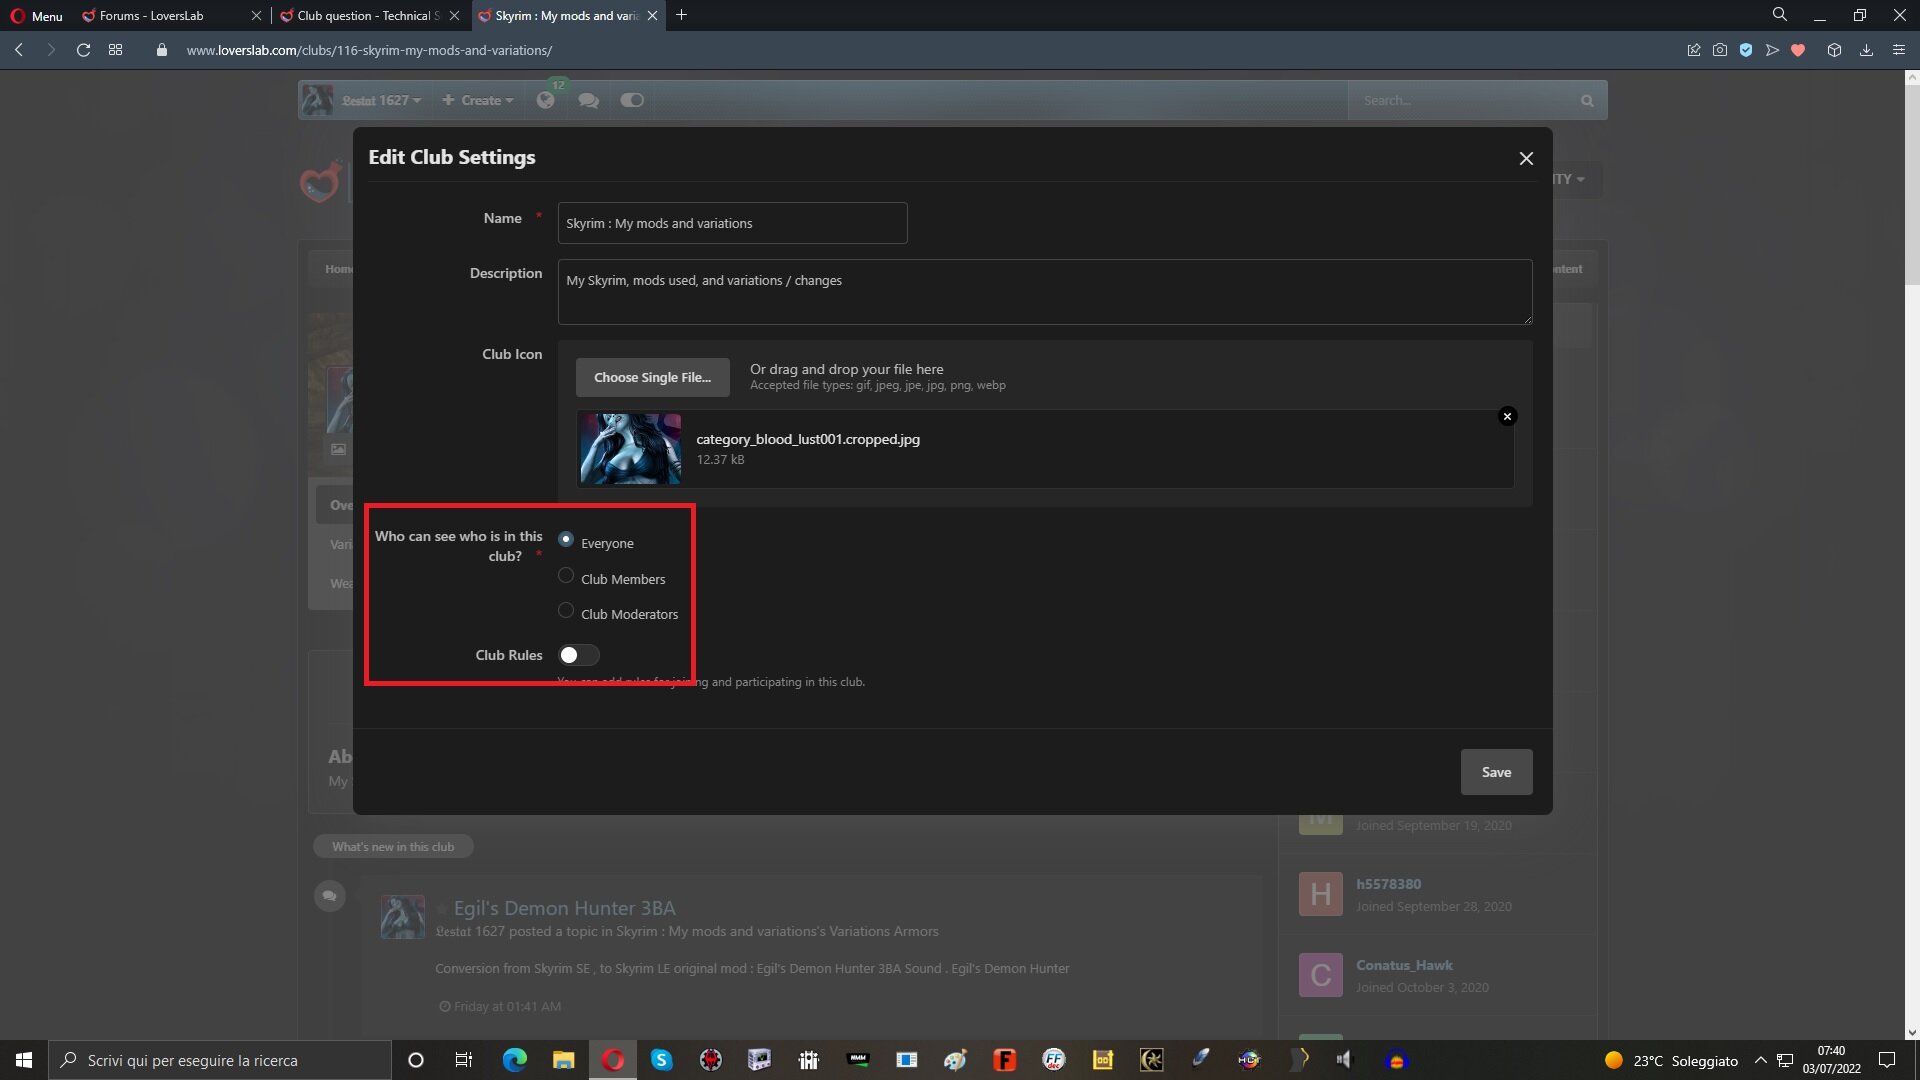The image size is (1920, 1080).
Task: Open Opera speed dial start page
Action: 116,50
